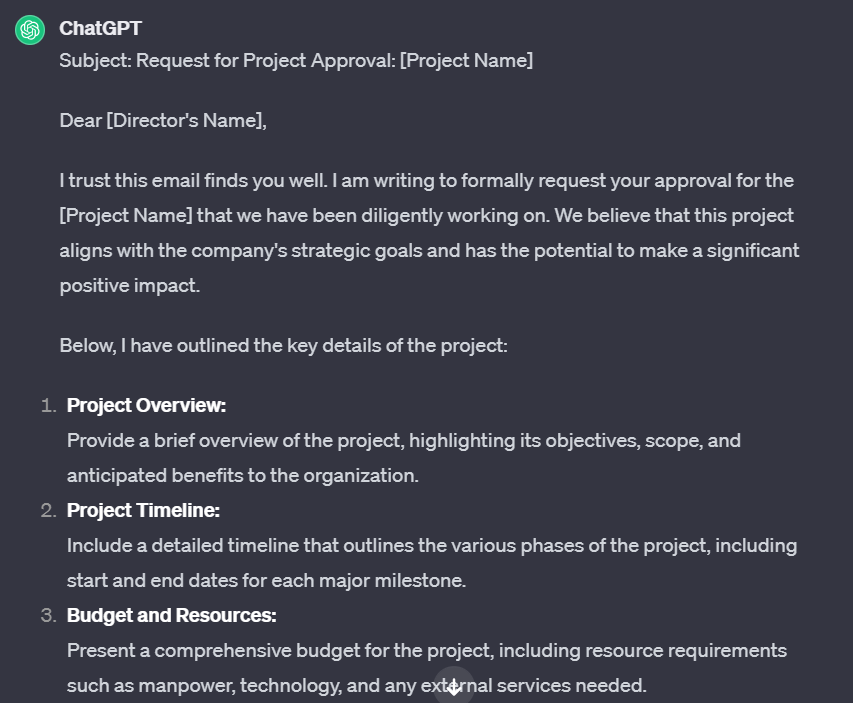Click the Subject line with Project Approval
Screen dimensions: 853x703
[x=296, y=60]
